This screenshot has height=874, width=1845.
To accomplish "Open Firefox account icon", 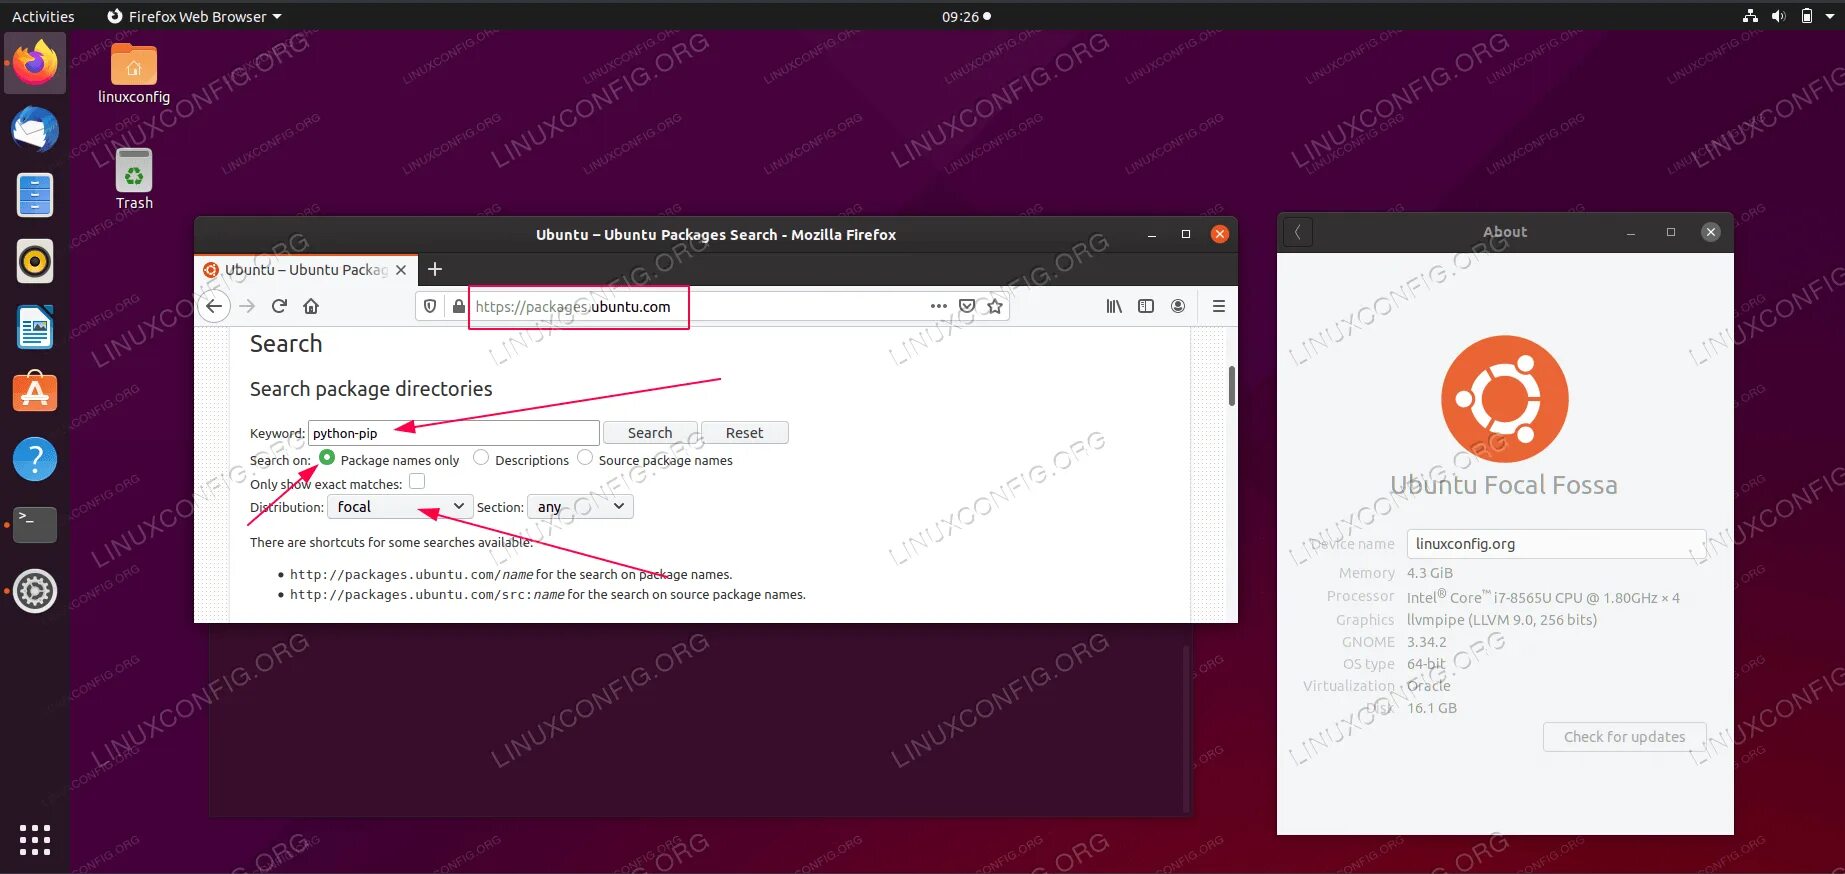I will click(x=1178, y=306).
